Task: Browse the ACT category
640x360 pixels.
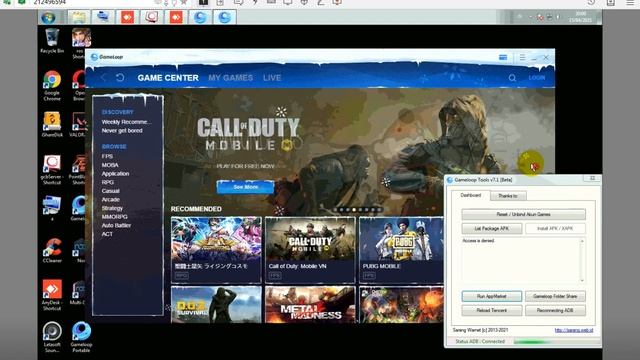Action: point(107,234)
